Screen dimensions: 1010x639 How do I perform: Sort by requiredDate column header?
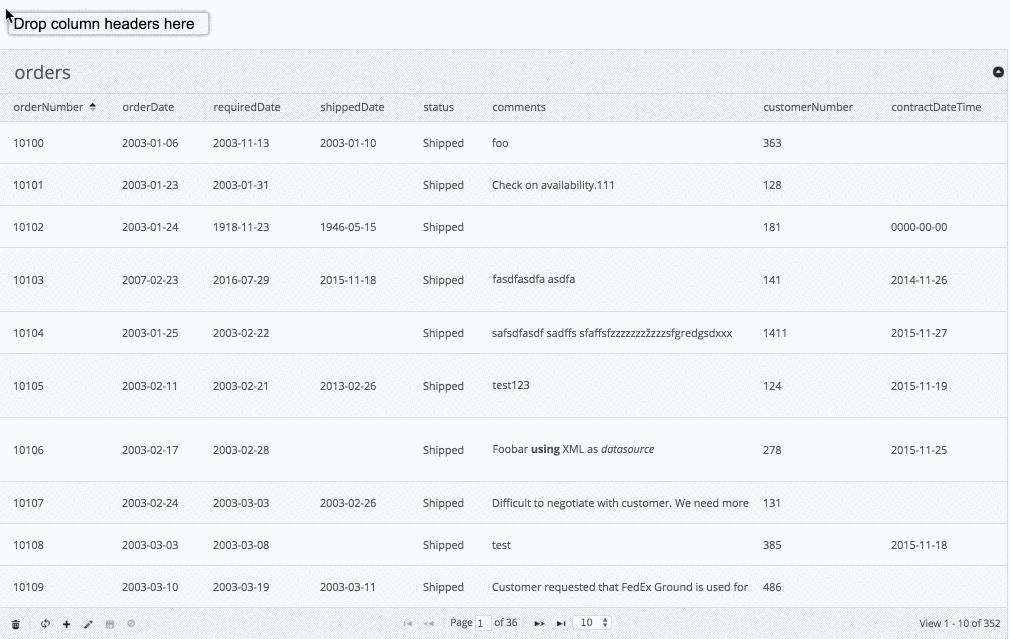[x=247, y=107]
